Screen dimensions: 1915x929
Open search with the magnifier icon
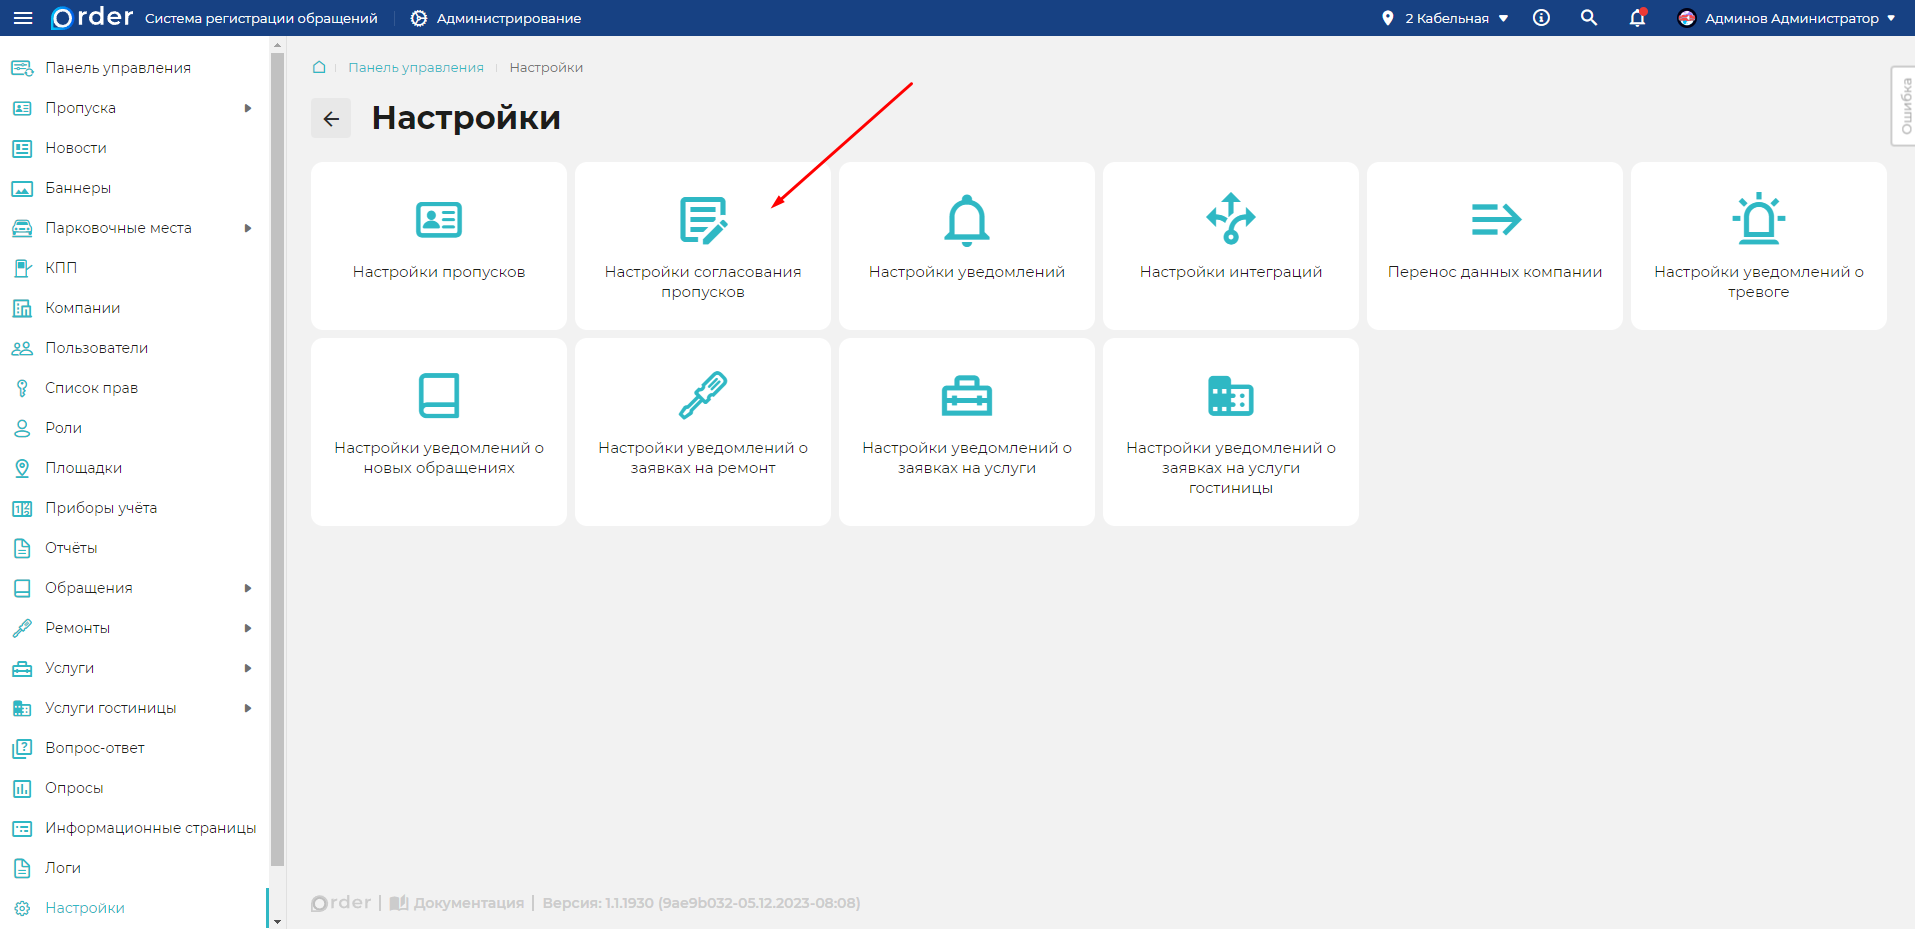point(1588,18)
